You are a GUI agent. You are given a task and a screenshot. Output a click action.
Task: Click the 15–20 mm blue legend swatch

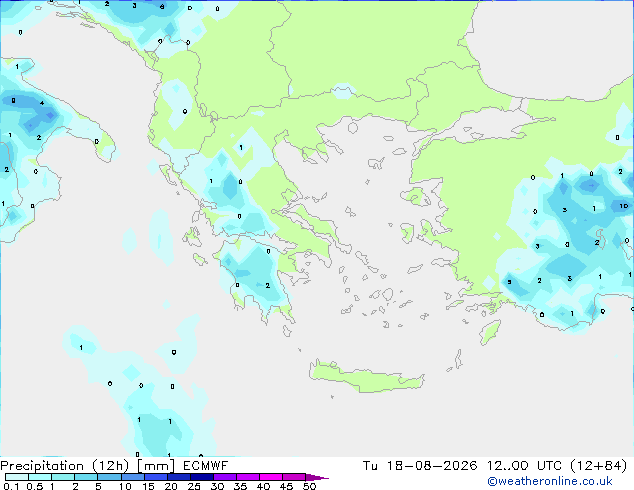155,477
